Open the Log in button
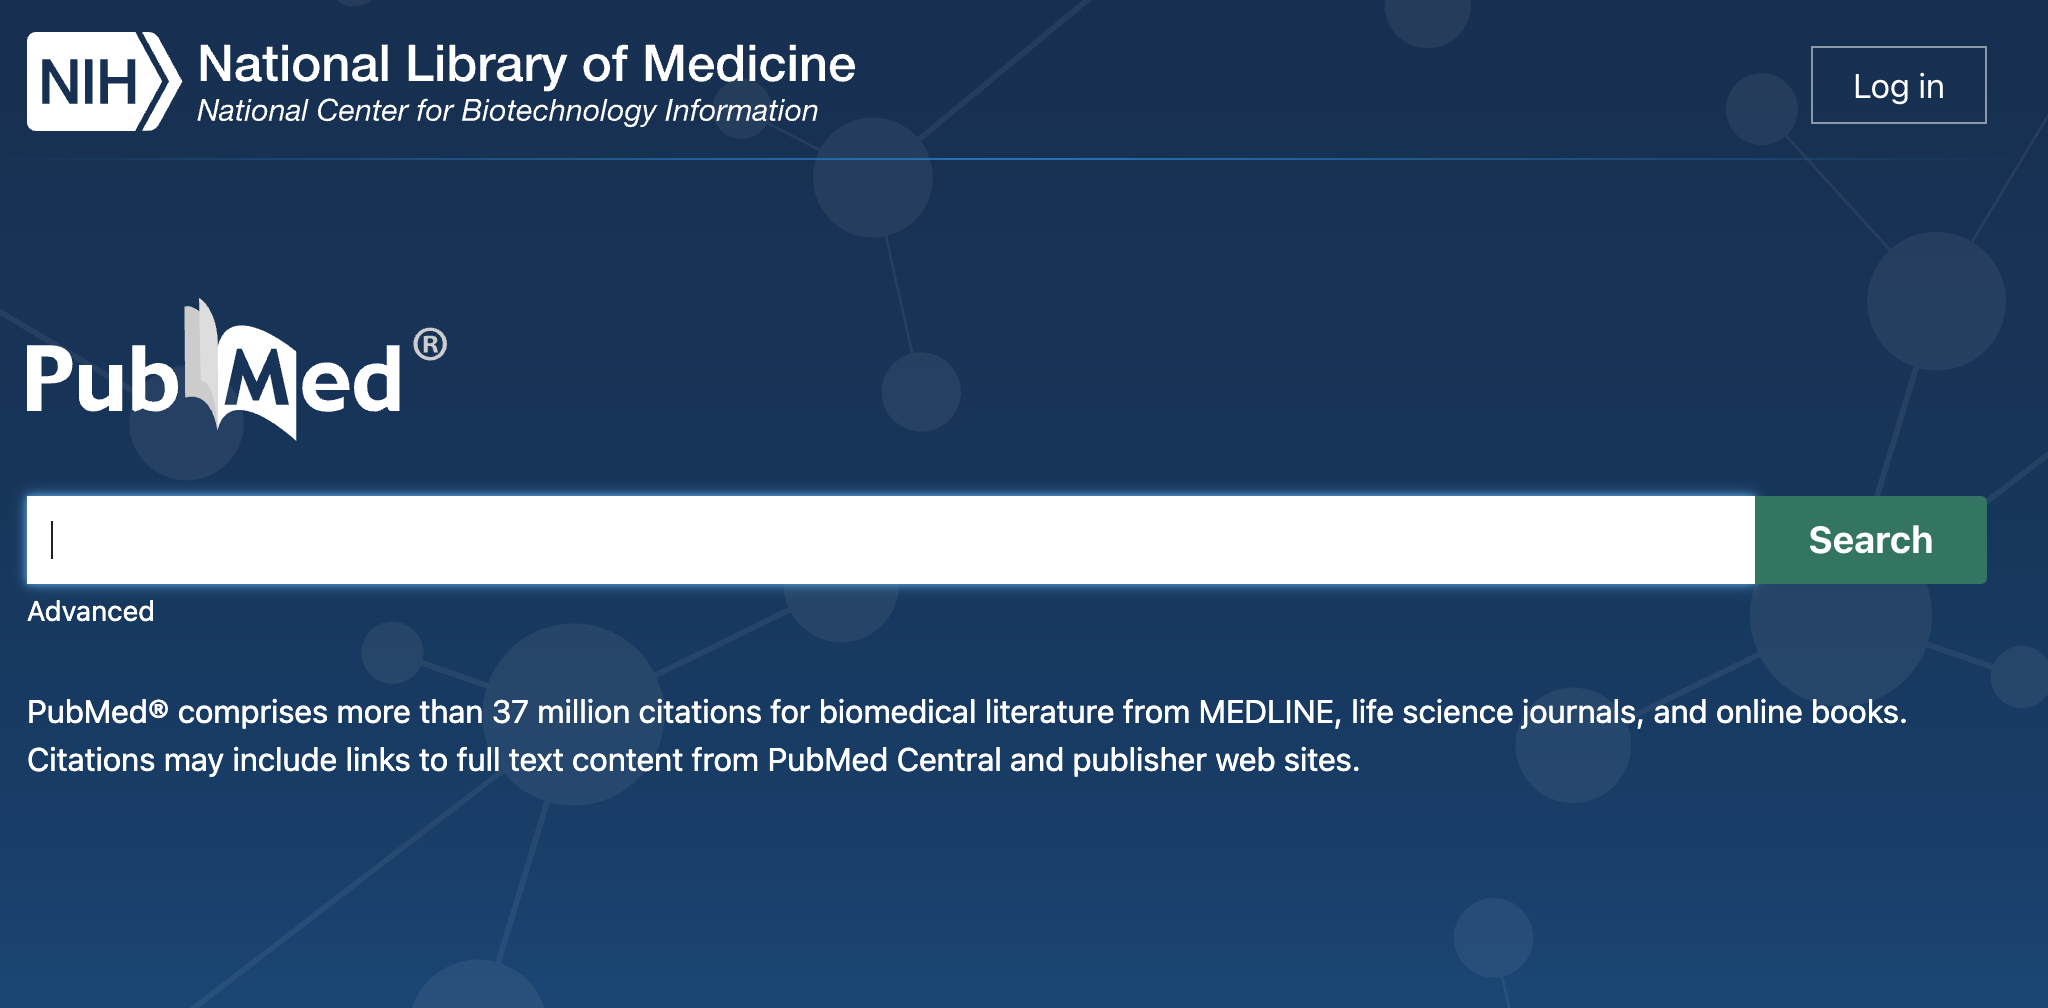 (x=1898, y=86)
